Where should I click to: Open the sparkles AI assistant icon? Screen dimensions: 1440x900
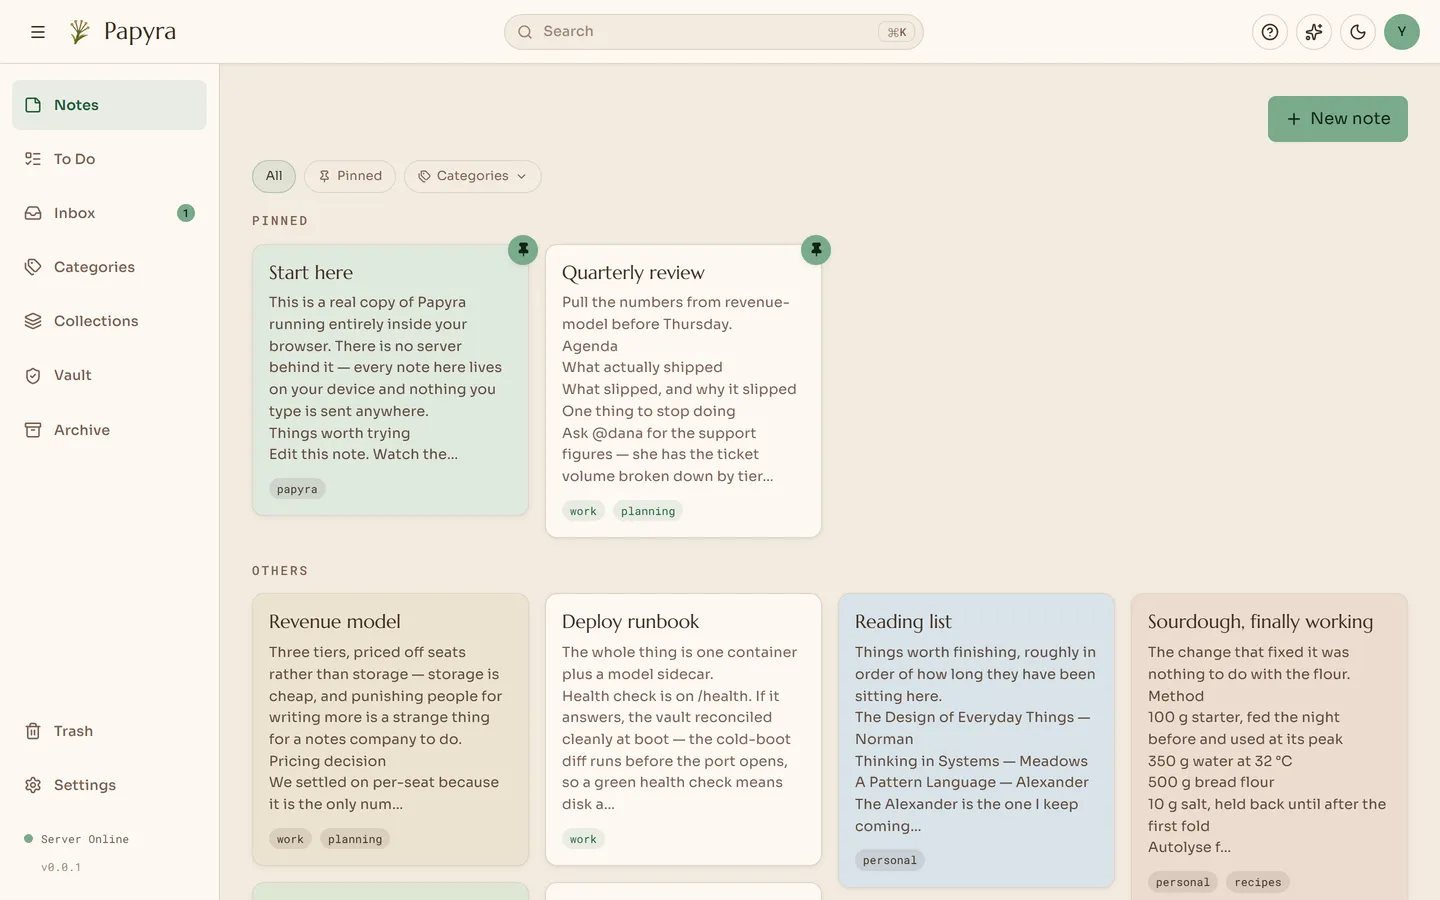pyautogui.click(x=1314, y=32)
